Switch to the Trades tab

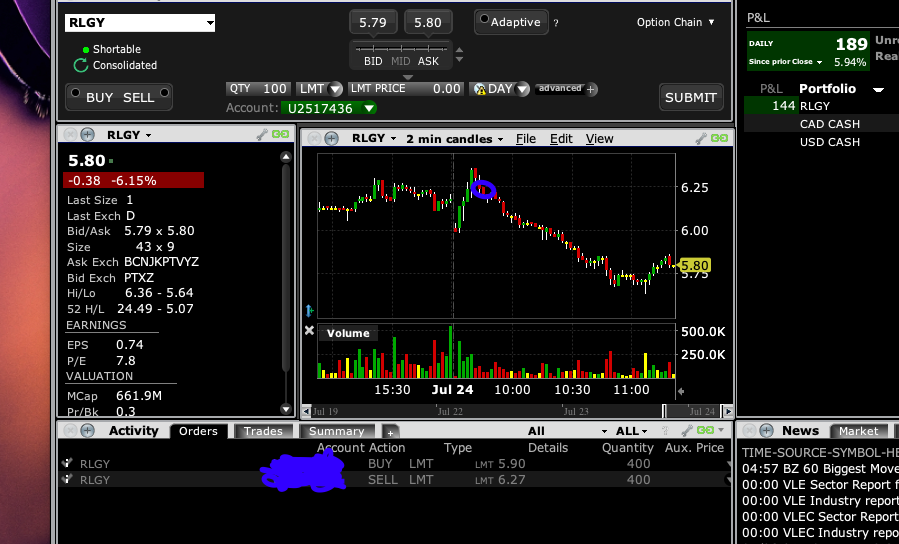point(263,431)
